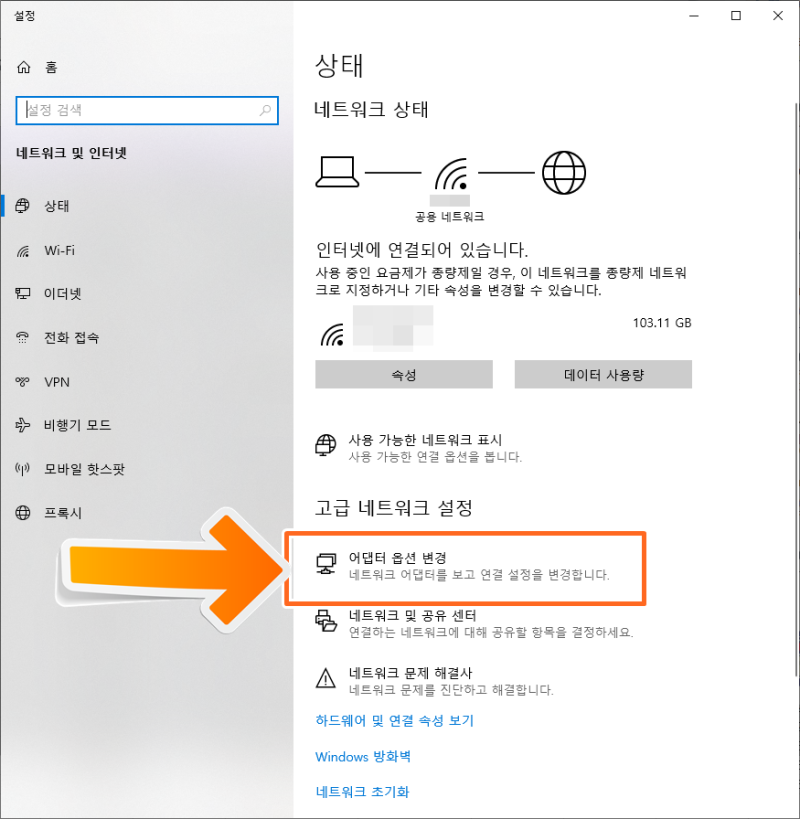The width and height of the screenshot is (800, 819).
Task: Click the 비행기 모드 airplane icon
Action: tap(22, 425)
